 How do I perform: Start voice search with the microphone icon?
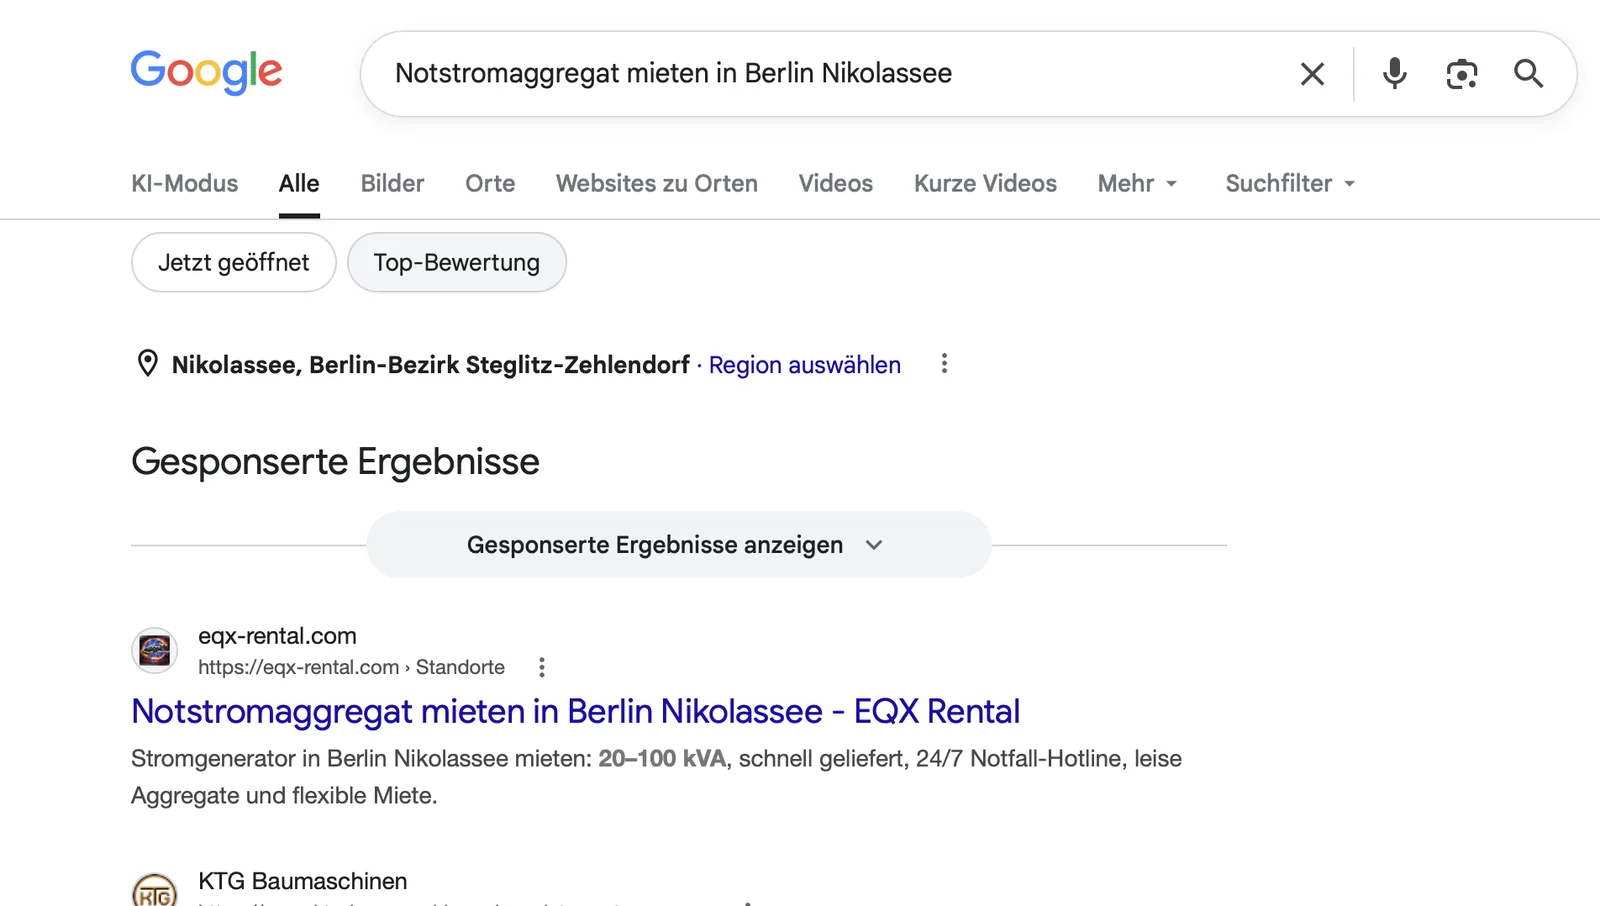(x=1394, y=73)
